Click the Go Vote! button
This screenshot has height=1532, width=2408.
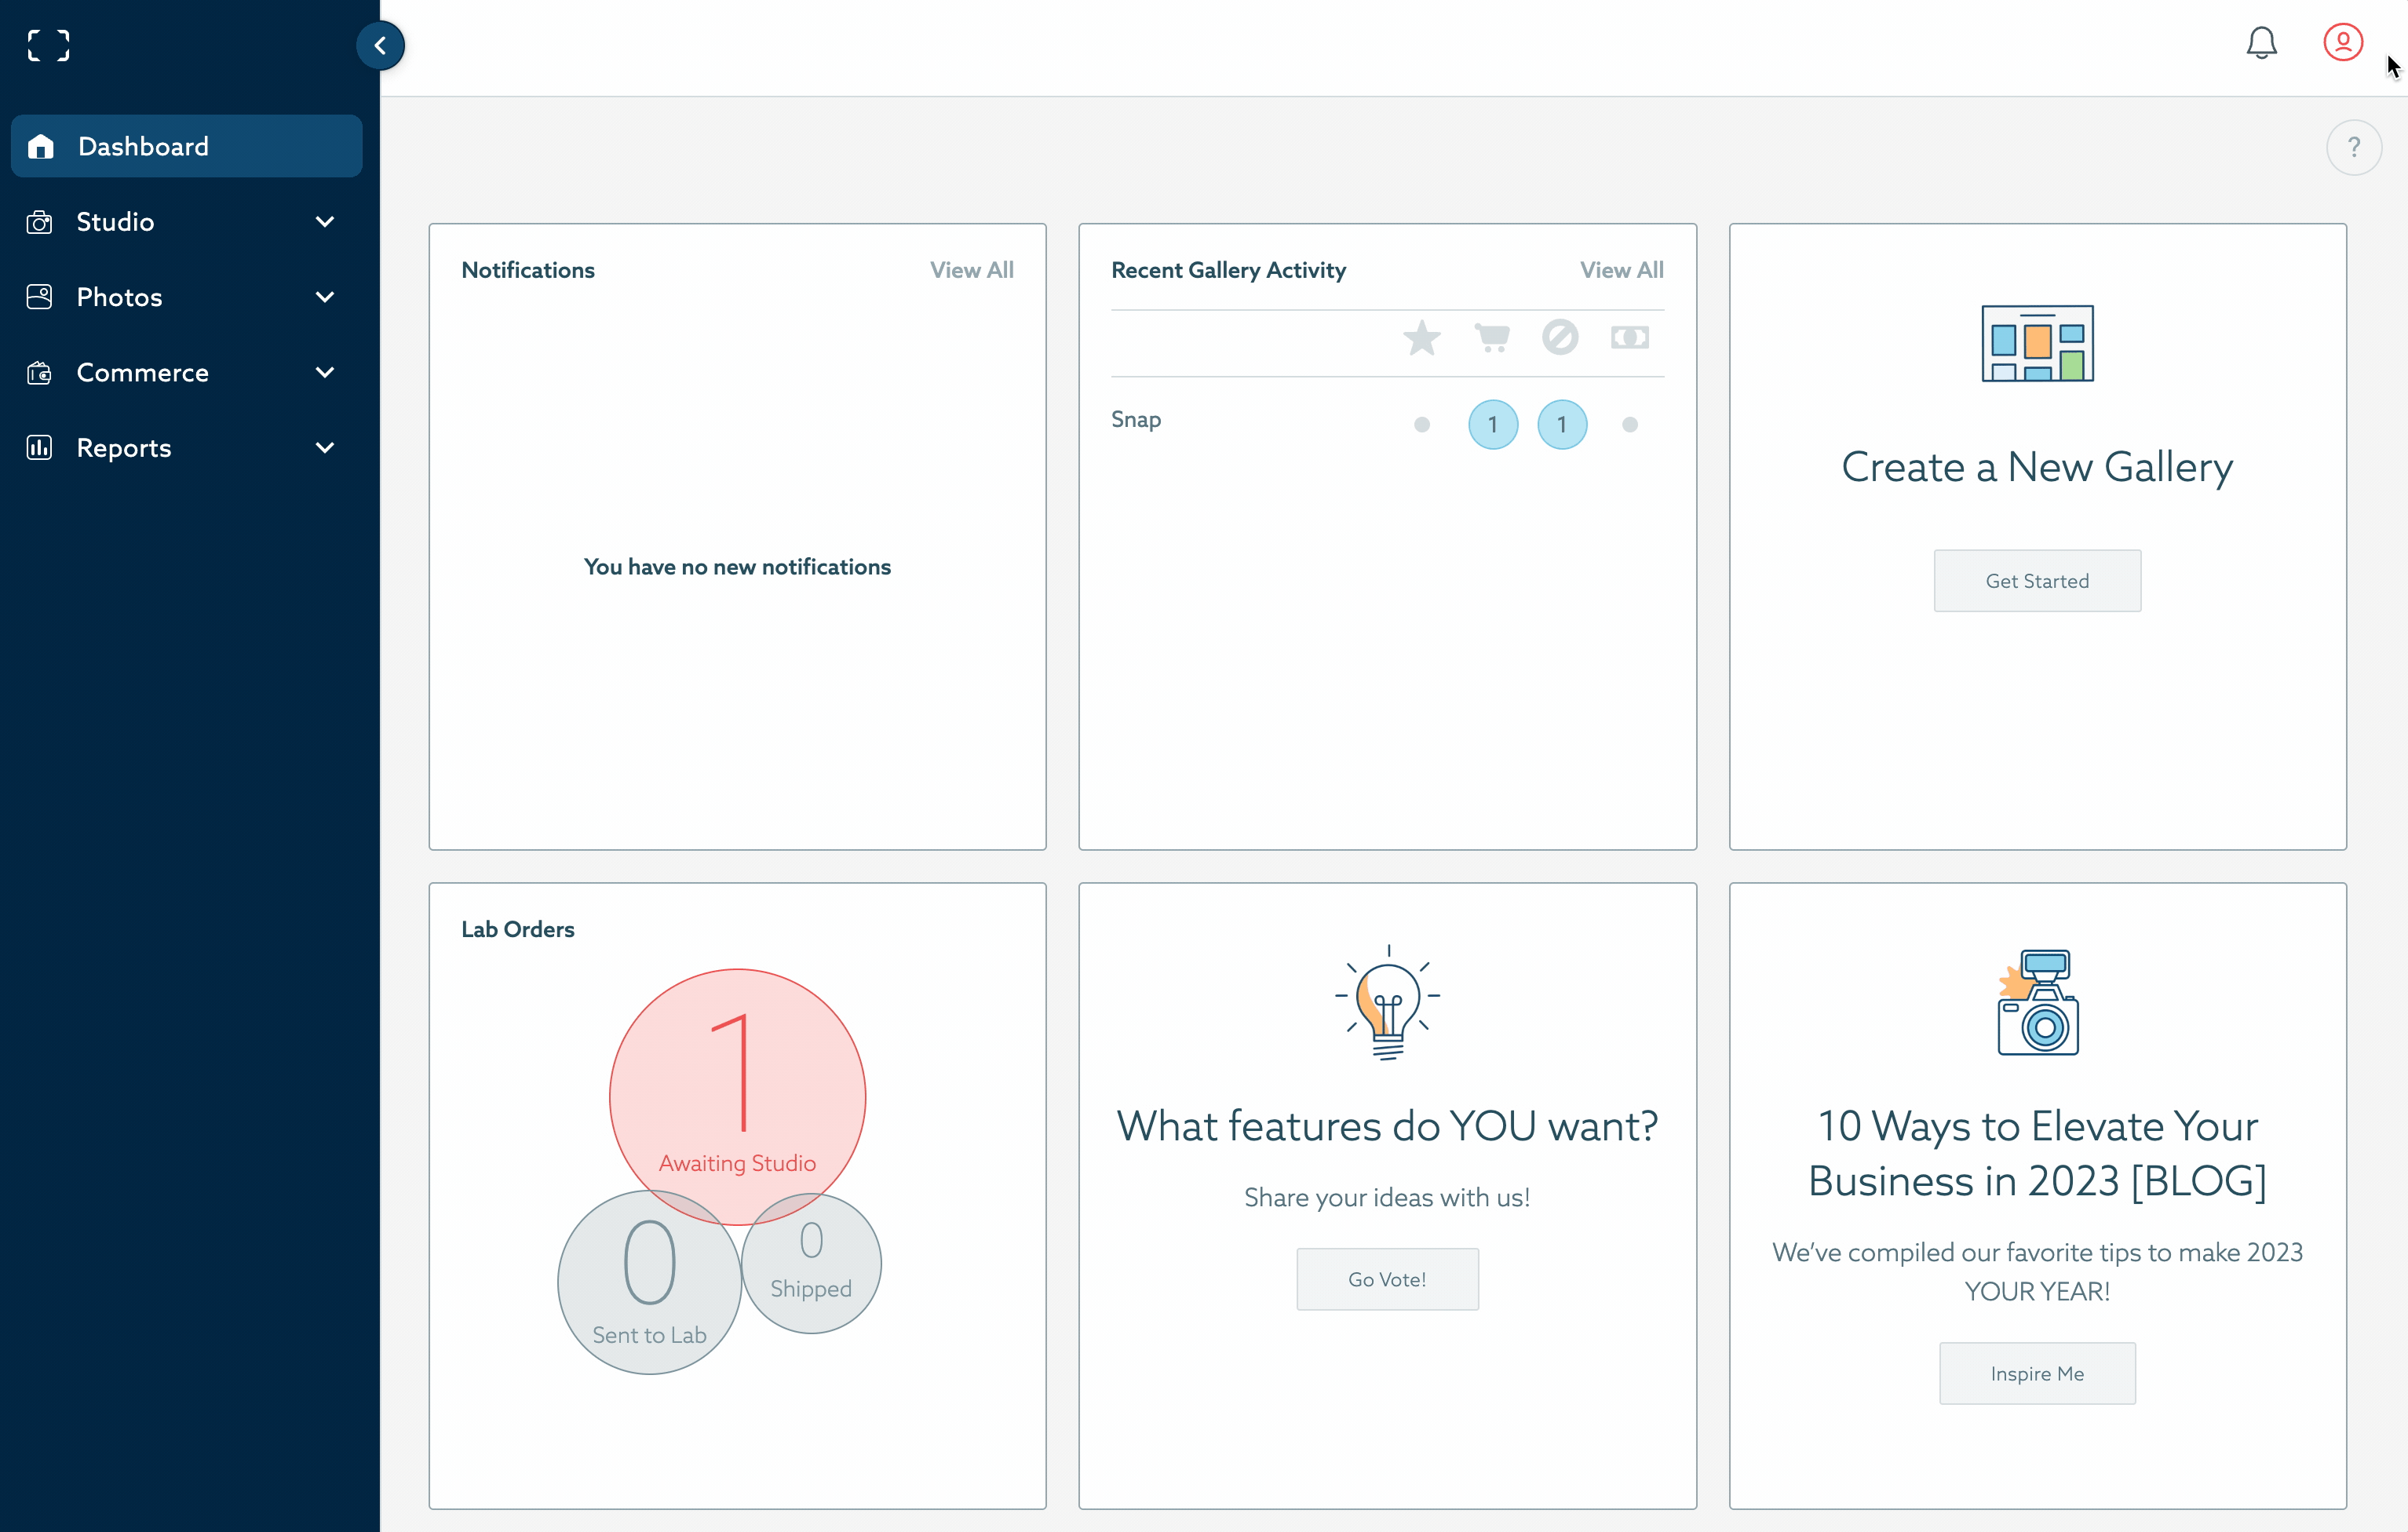[1387, 1279]
